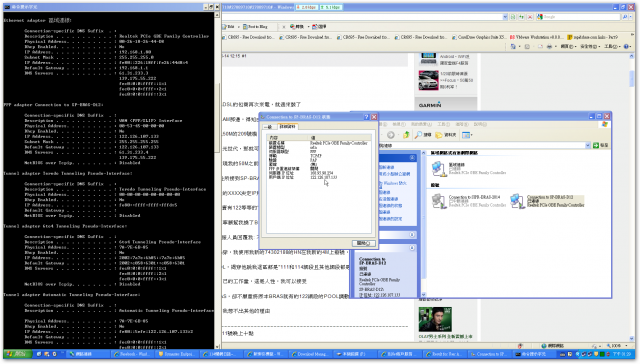Open the Help menu in Network Connections window
640x364 pixels.
tap(480, 124)
